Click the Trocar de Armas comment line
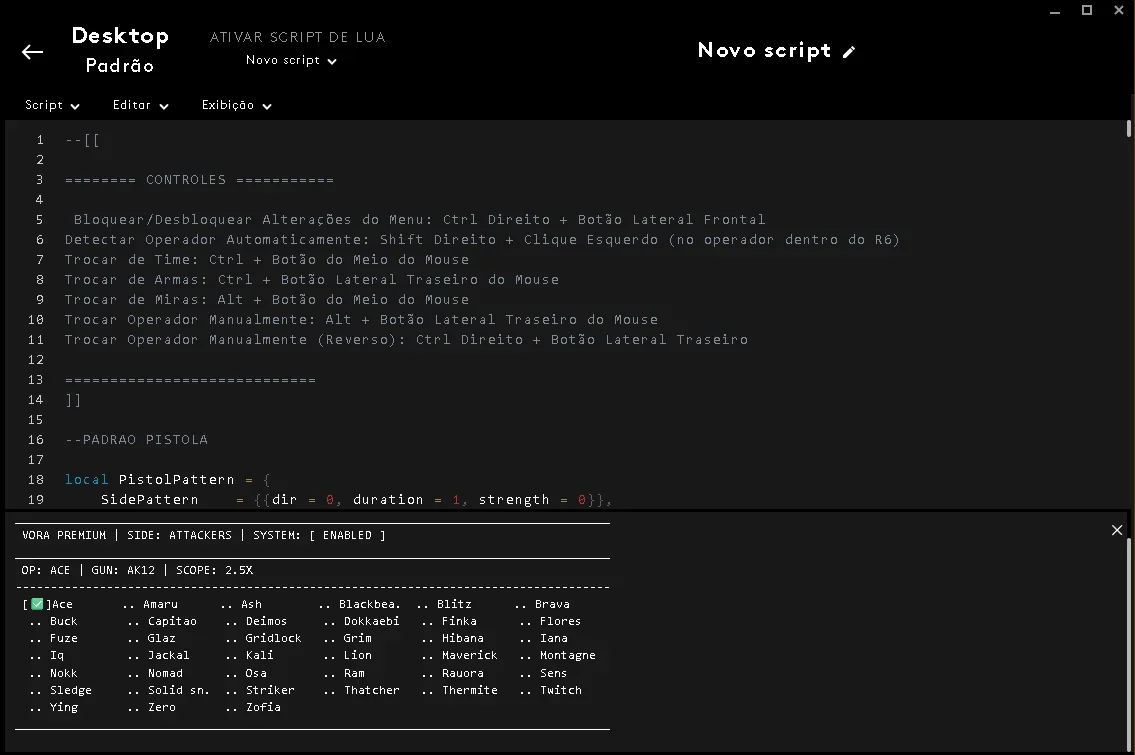This screenshot has height=755, width=1135. (x=311, y=279)
